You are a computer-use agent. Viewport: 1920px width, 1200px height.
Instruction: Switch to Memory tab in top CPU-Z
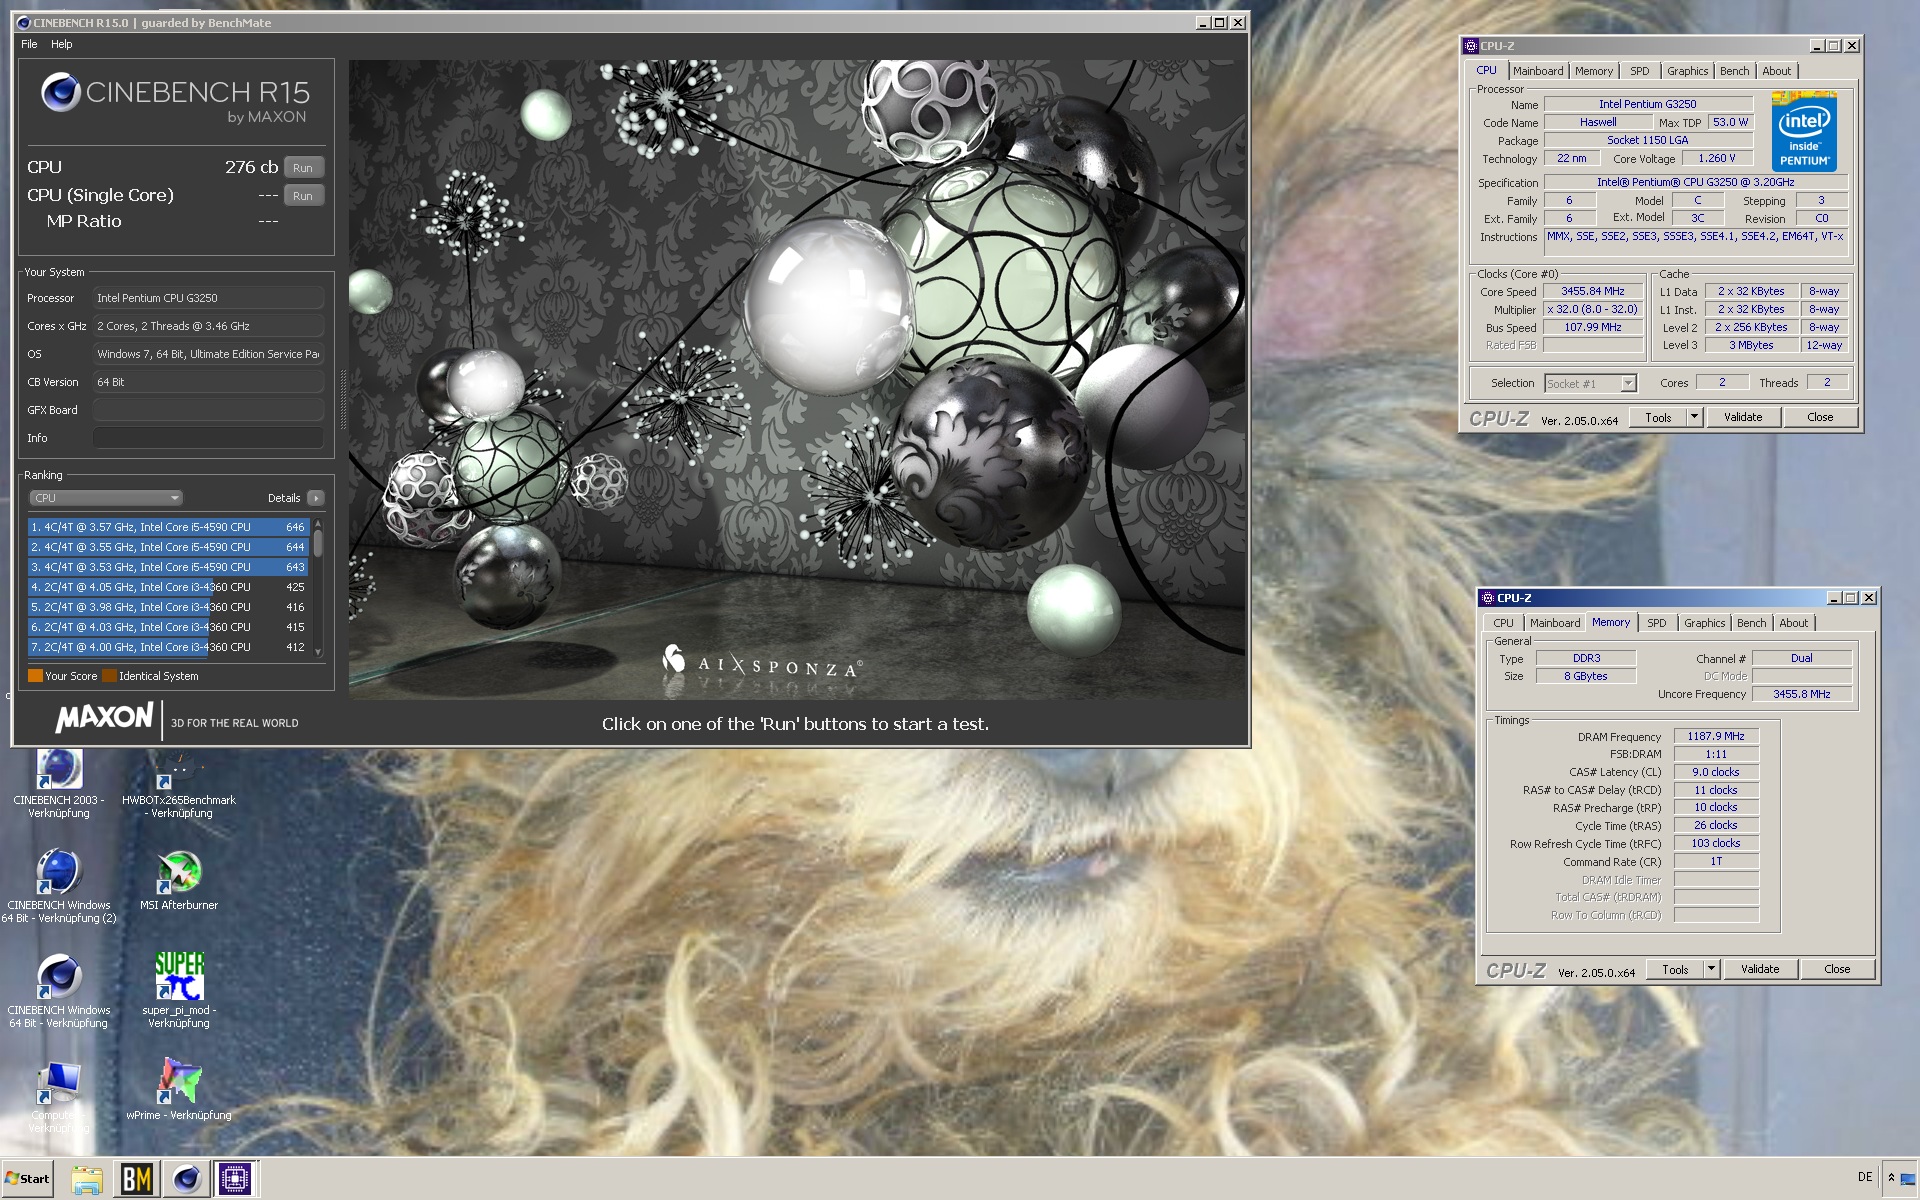click(x=1593, y=71)
